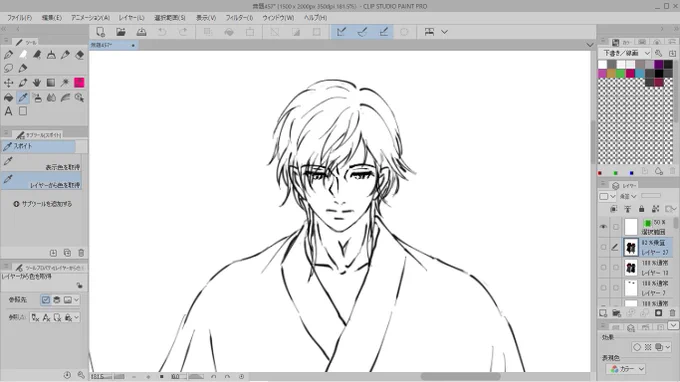Click layer 27 thumbnail
The image size is (680, 382).
pos(631,247)
